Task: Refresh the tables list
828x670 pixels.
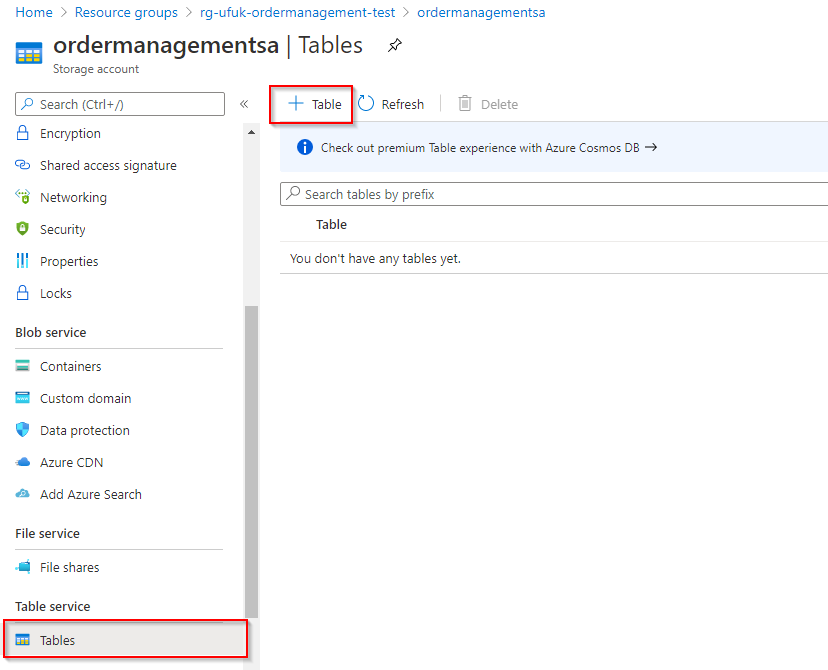Action: click(391, 104)
